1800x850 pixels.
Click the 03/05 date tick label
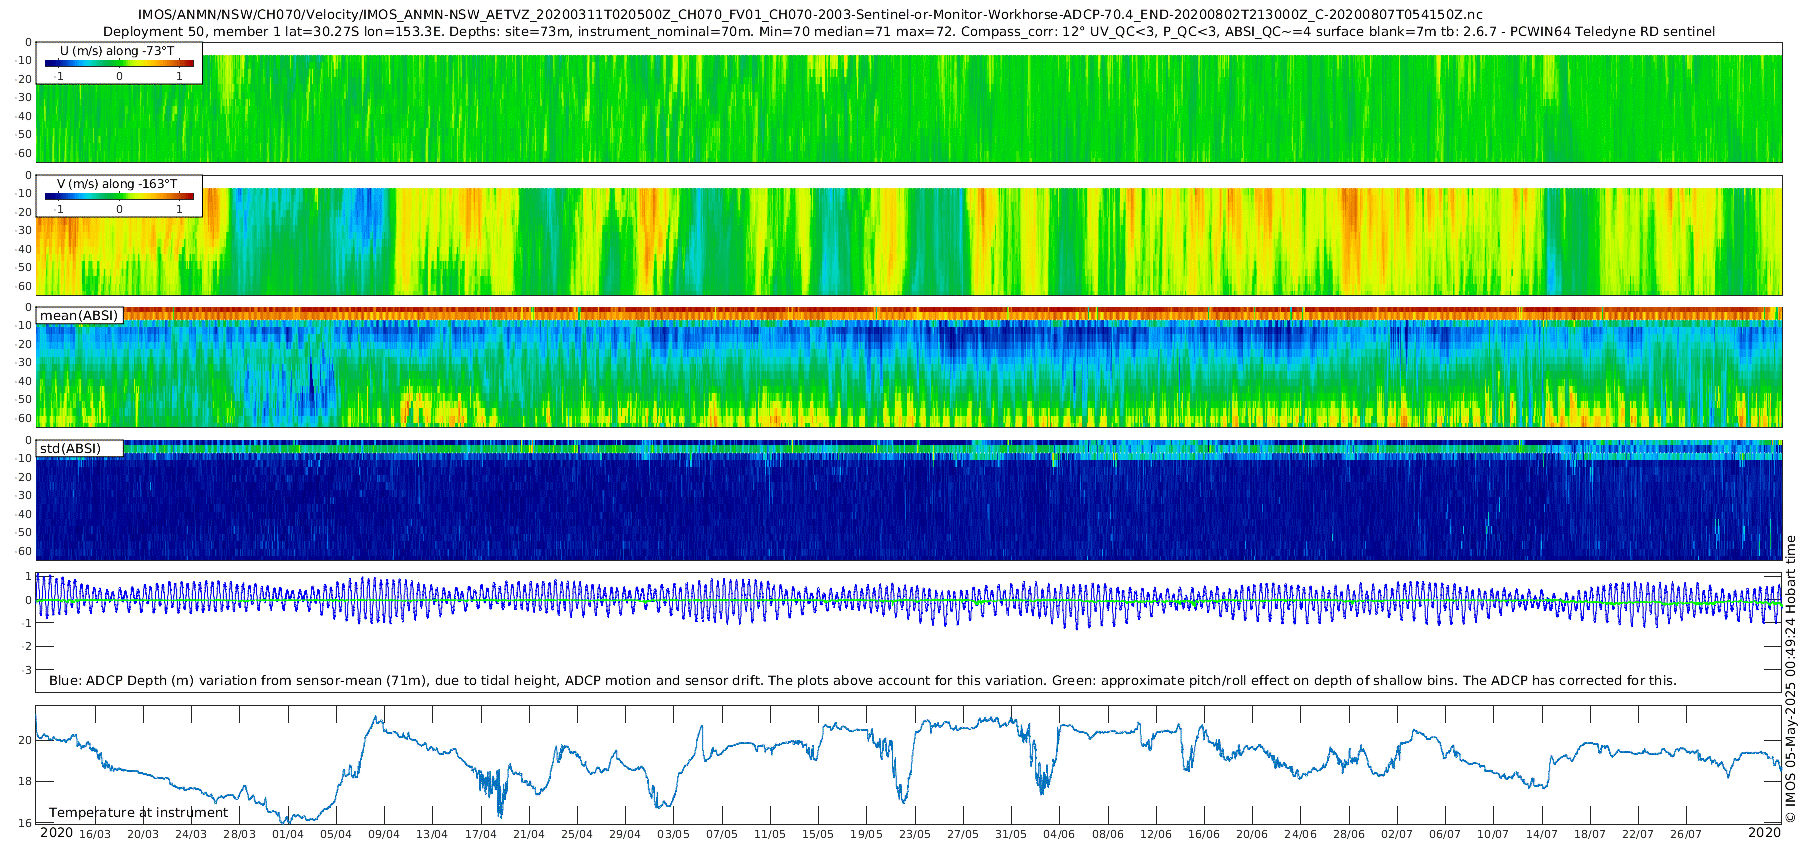(673, 834)
